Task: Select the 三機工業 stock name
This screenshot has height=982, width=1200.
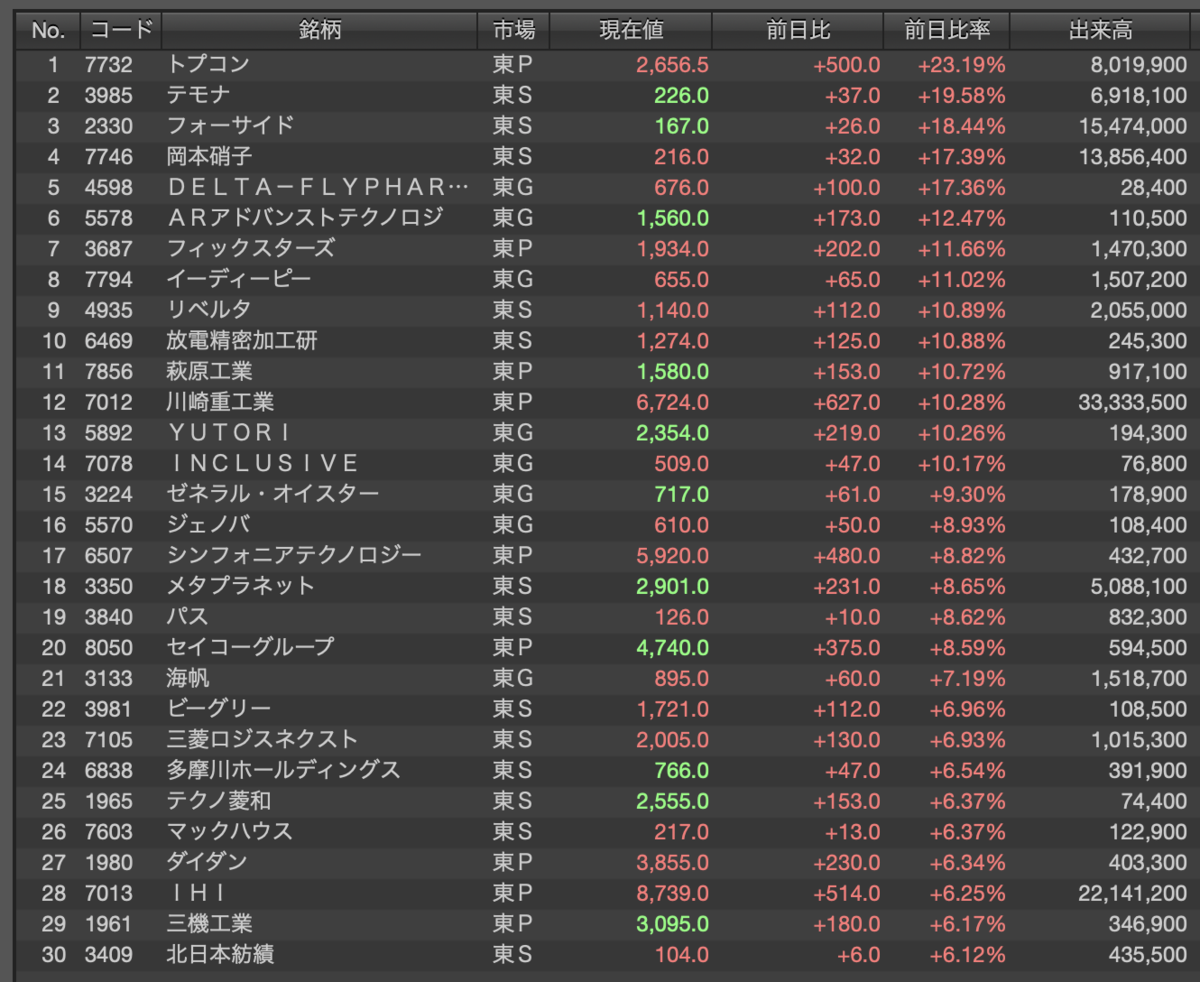Action: pos(209,924)
